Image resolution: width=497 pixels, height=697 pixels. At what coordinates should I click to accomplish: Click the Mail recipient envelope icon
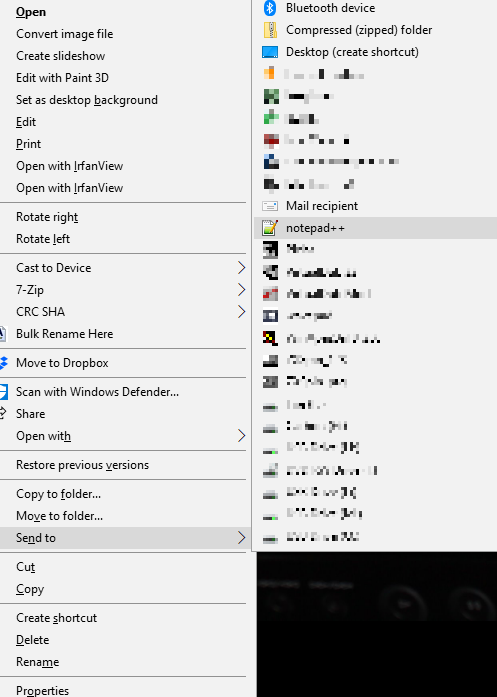point(270,206)
